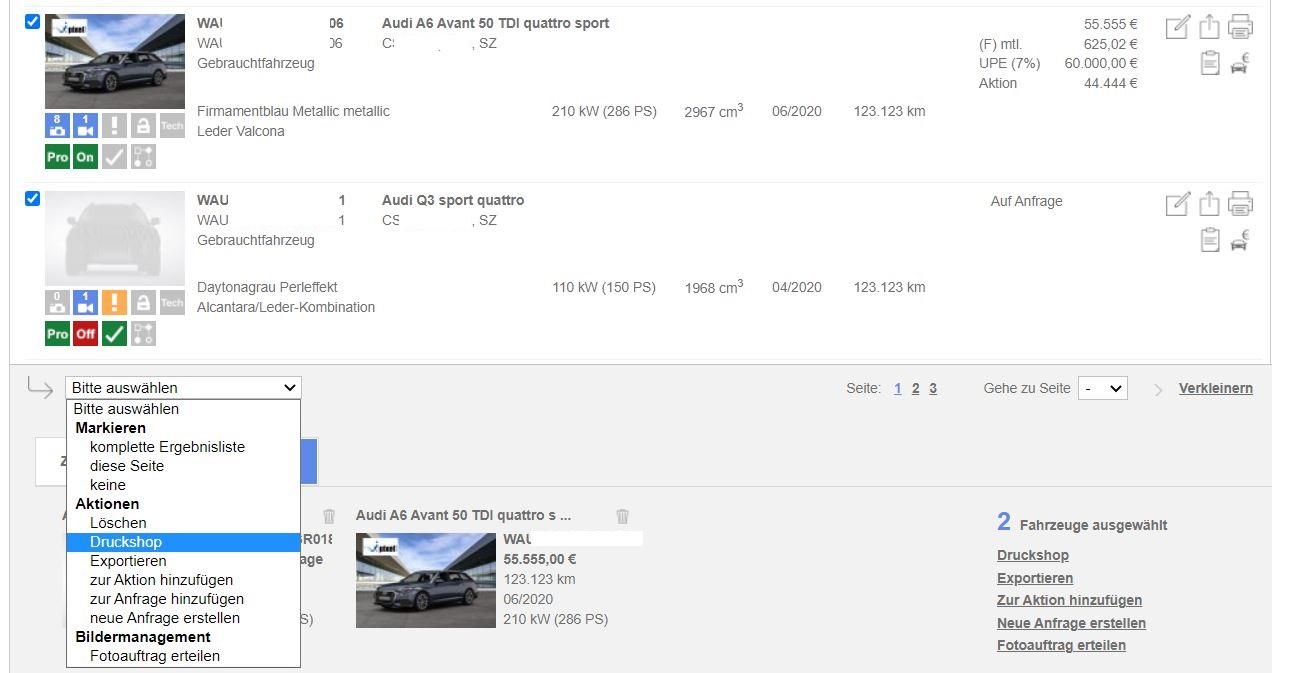Choose 'Exportieren' in the dropdown list
This screenshot has height=673, width=1289.
183,561
